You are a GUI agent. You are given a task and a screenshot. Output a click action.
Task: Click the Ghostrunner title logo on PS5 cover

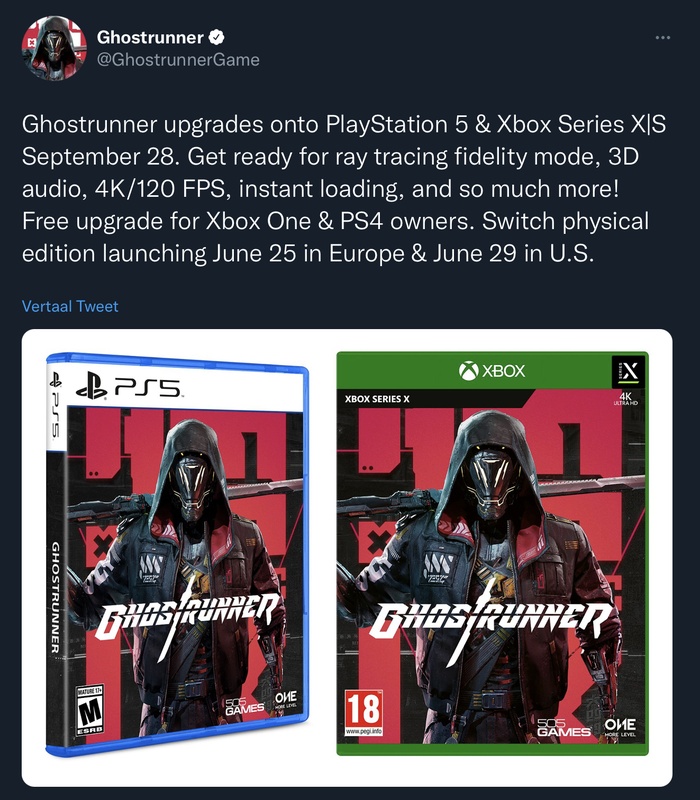tap(186, 617)
